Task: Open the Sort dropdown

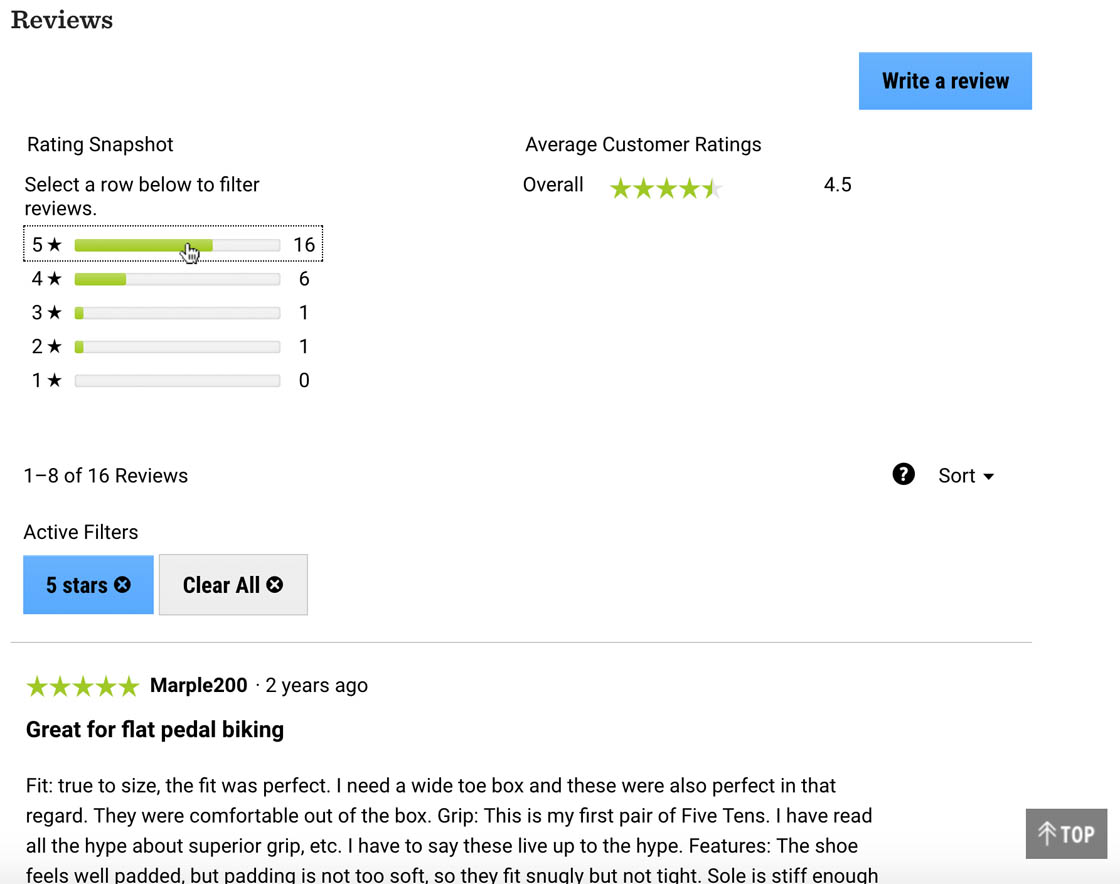Action: click(965, 476)
